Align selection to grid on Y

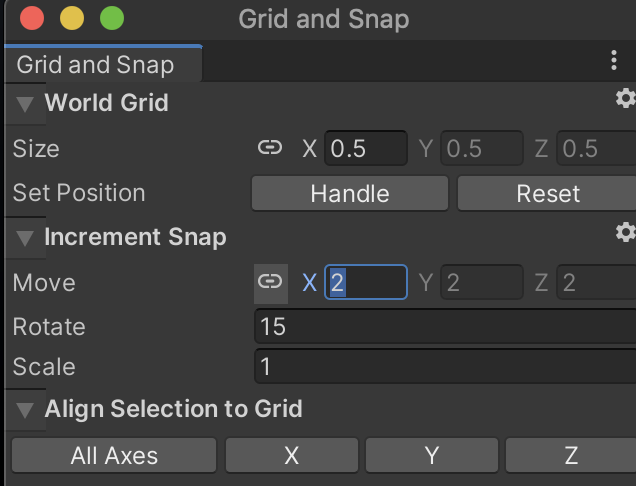pos(432,455)
